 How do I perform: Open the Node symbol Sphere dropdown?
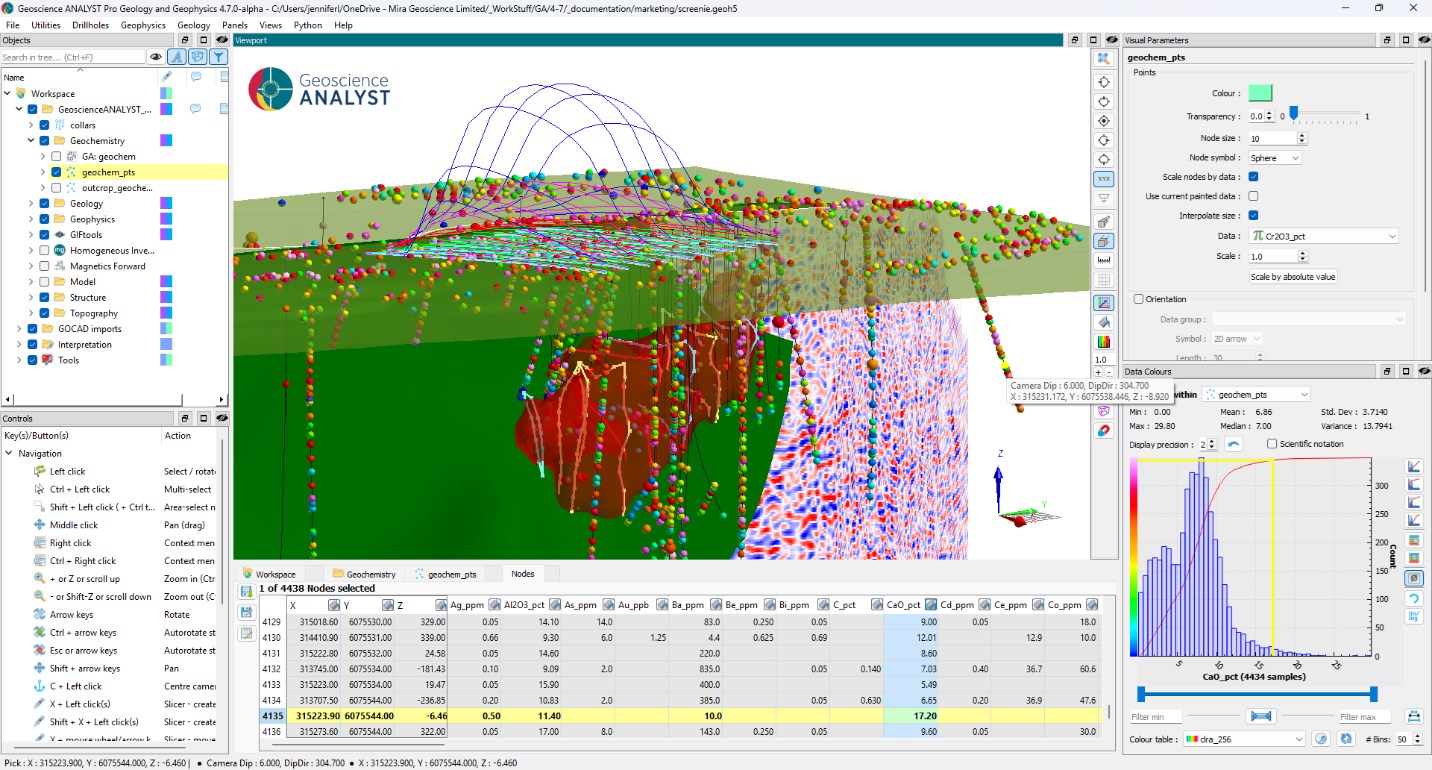1274,158
